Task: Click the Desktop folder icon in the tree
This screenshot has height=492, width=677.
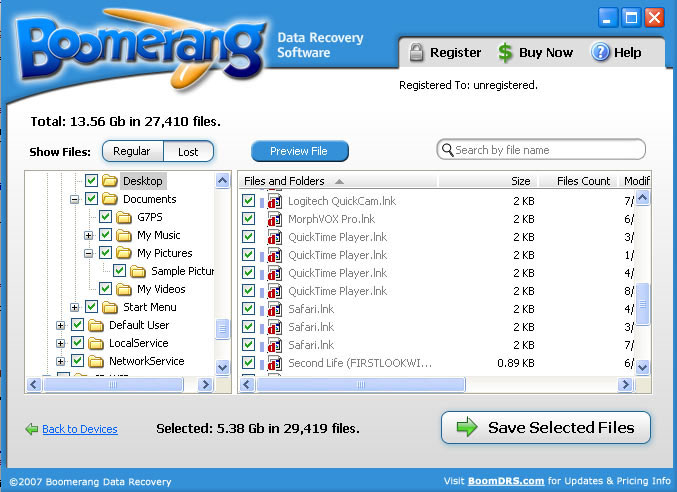Action: click(x=110, y=180)
